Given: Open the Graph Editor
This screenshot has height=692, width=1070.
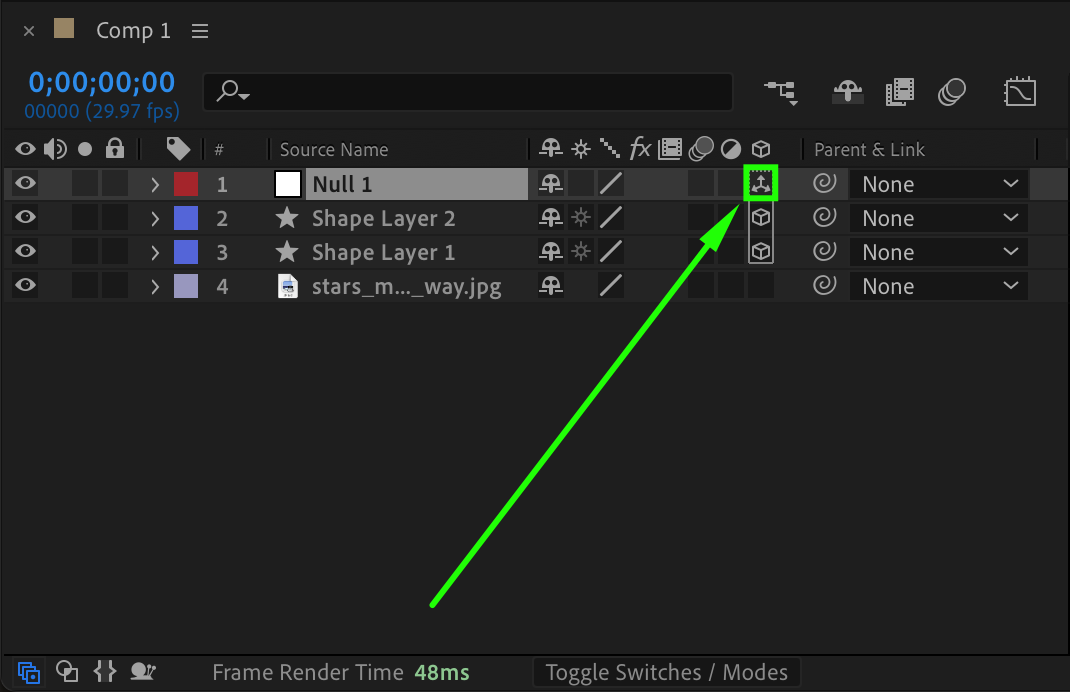Looking at the screenshot, I should point(1019,92).
